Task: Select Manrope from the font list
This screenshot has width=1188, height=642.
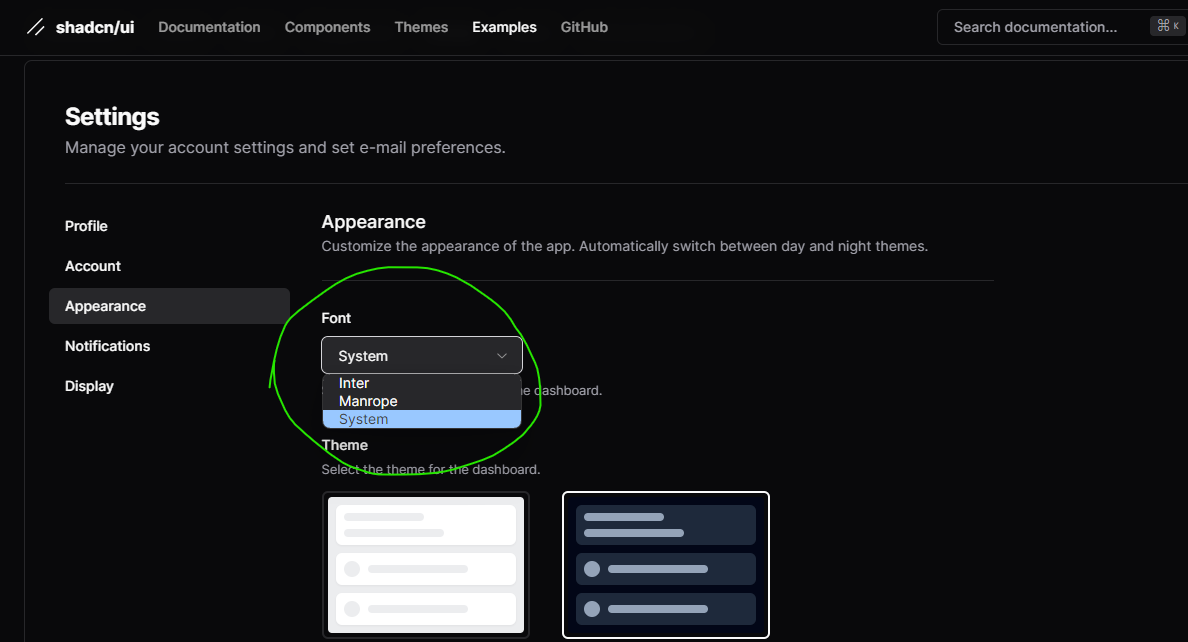Action: (x=368, y=401)
